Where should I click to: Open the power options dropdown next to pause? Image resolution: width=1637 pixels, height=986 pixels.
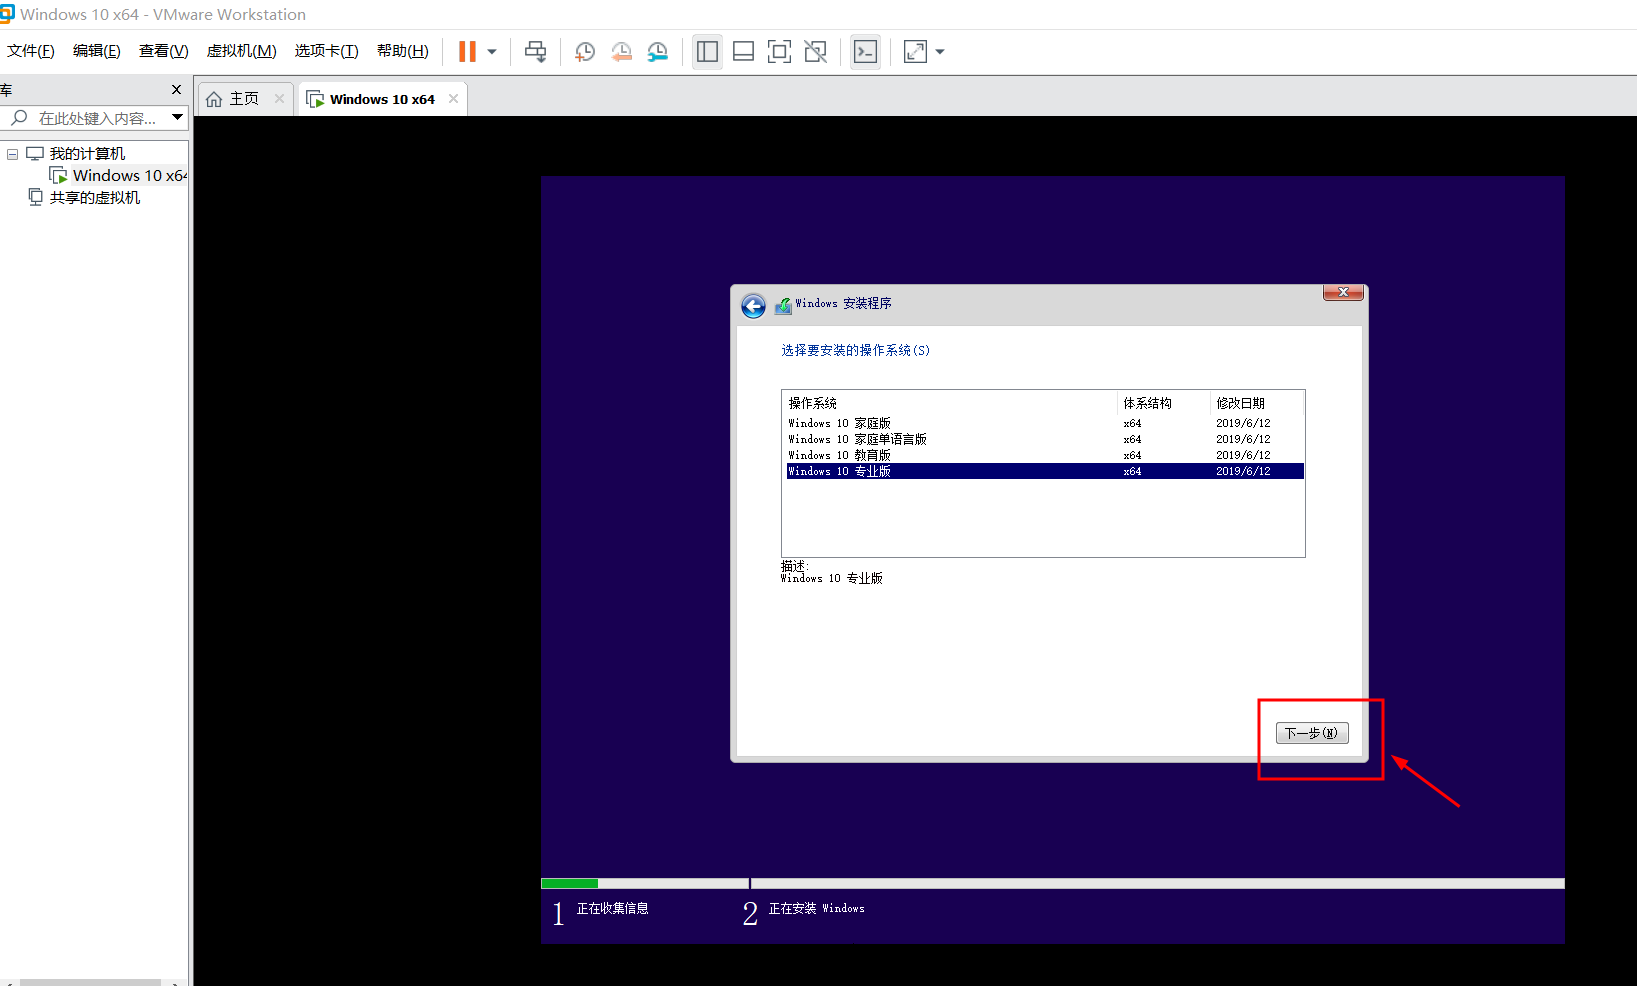pos(492,52)
